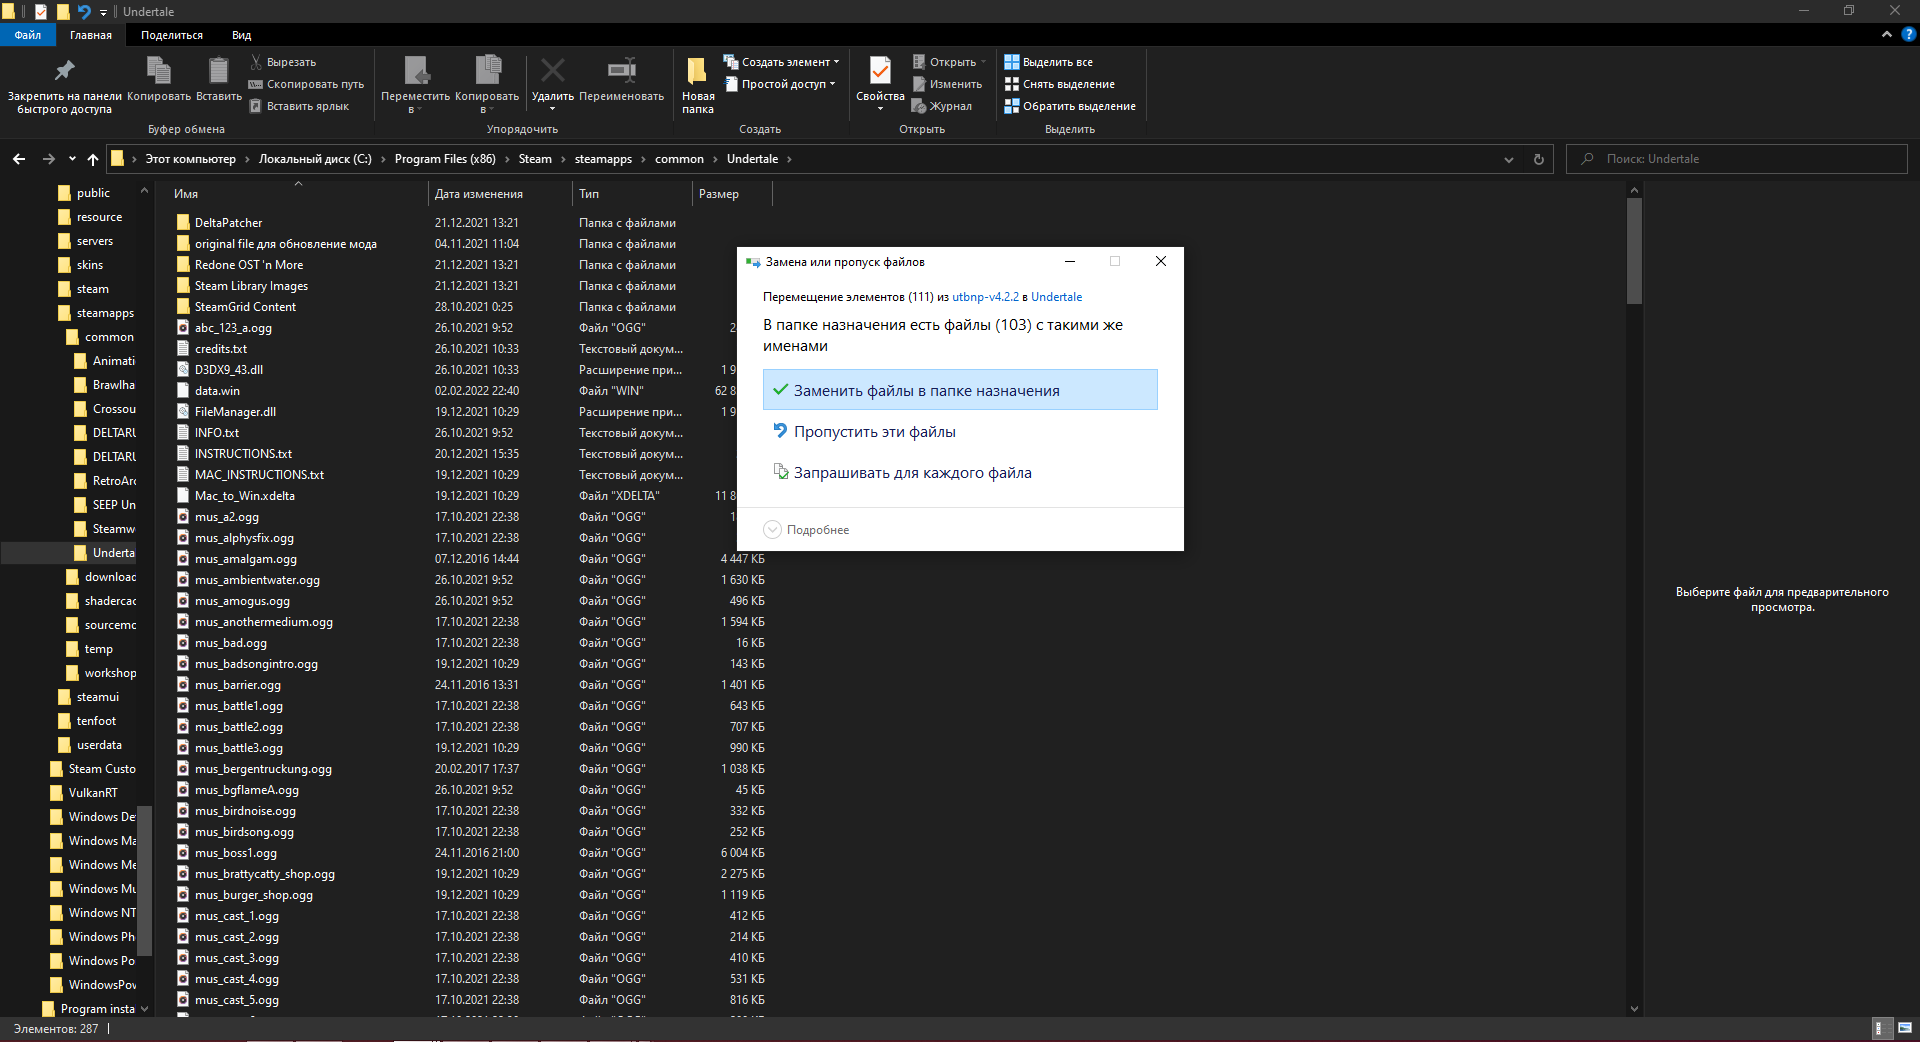The height and width of the screenshot is (1042, 1920).
Task: Select the mus_amogus.ogg file
Action: 242,601
